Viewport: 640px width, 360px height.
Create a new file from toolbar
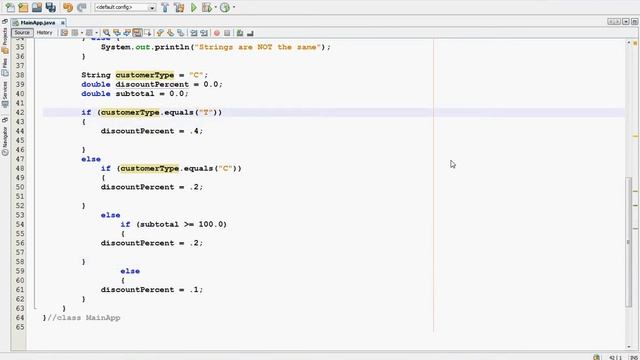click(10, 7)
